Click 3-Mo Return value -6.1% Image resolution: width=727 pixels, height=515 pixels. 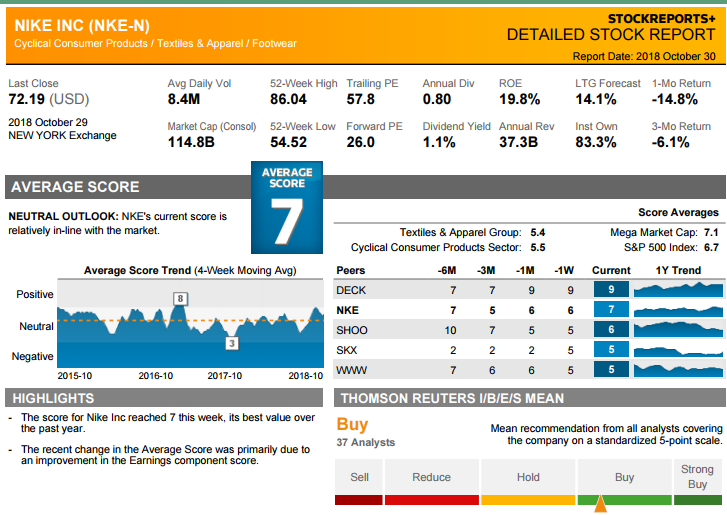tap(670, 142)
